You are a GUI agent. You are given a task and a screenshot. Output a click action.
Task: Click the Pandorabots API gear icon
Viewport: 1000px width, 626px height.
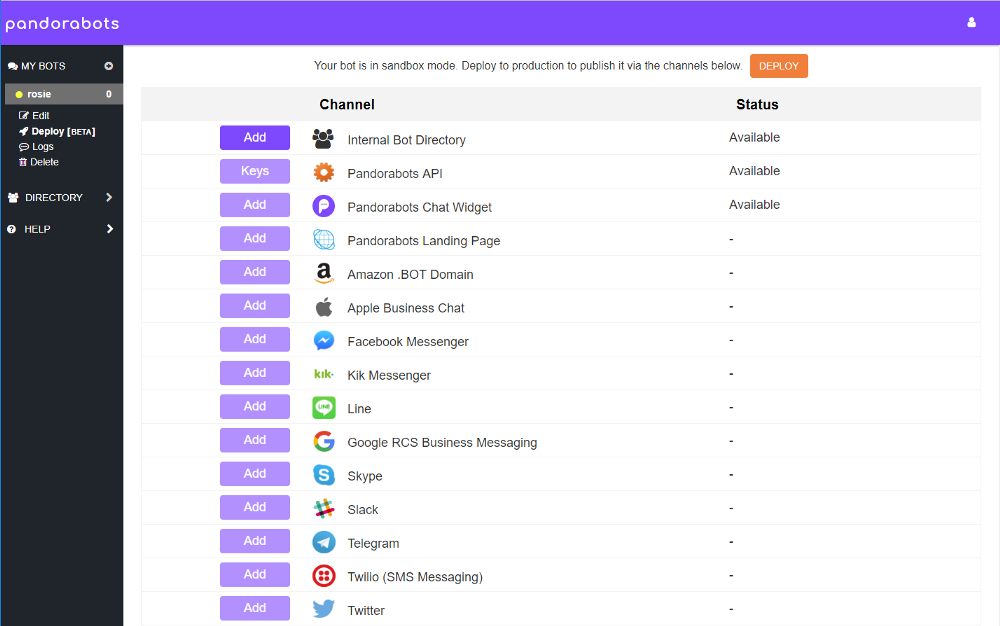323,172
